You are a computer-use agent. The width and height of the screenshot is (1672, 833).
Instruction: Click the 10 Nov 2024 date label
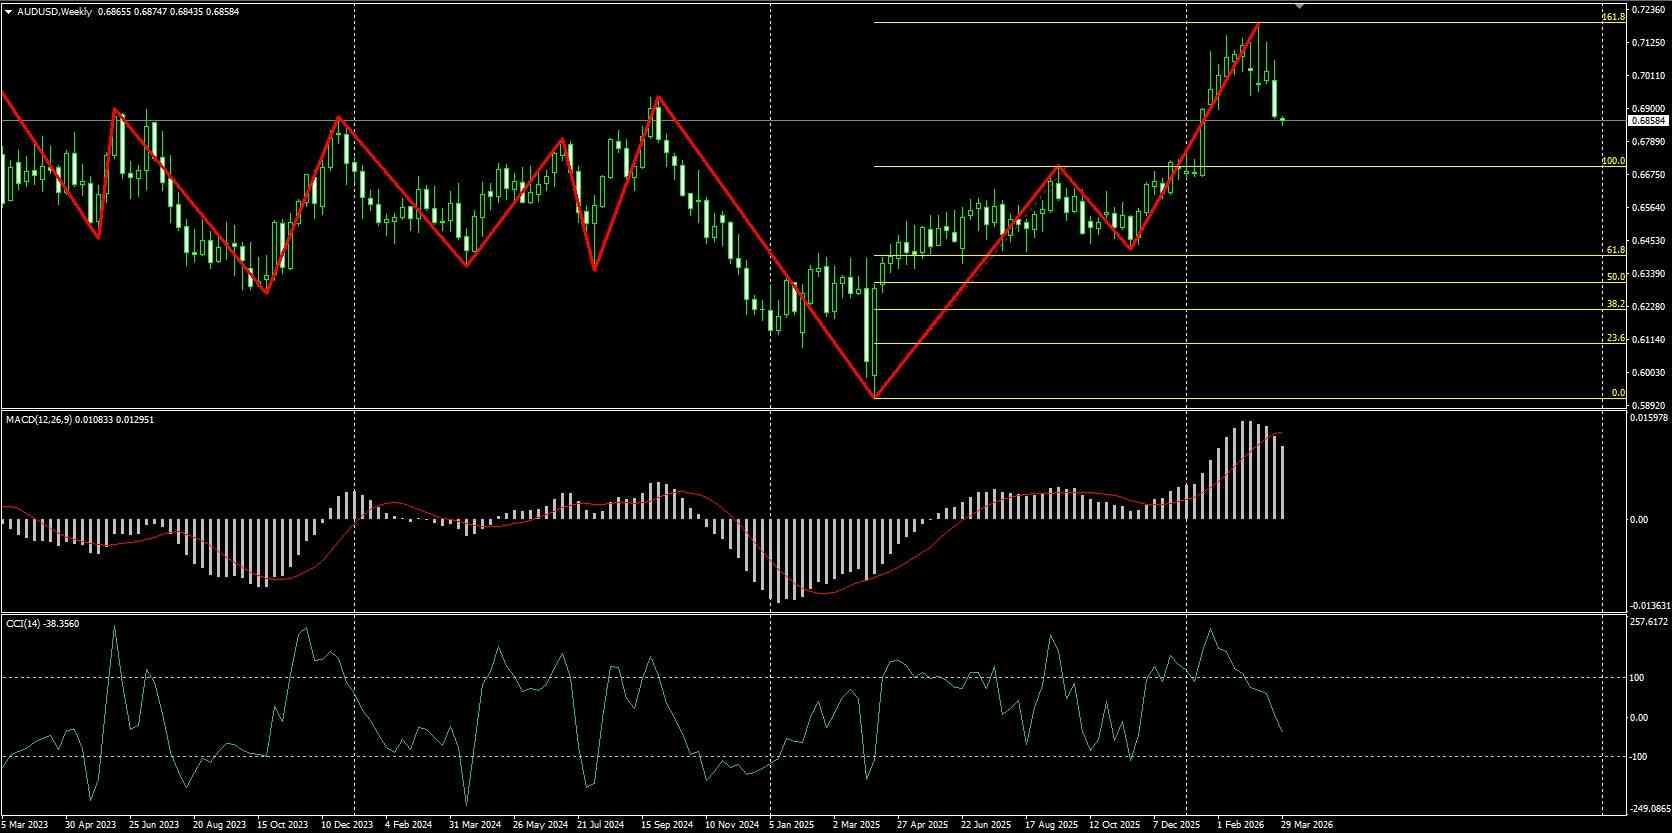(x=732, y=825)
